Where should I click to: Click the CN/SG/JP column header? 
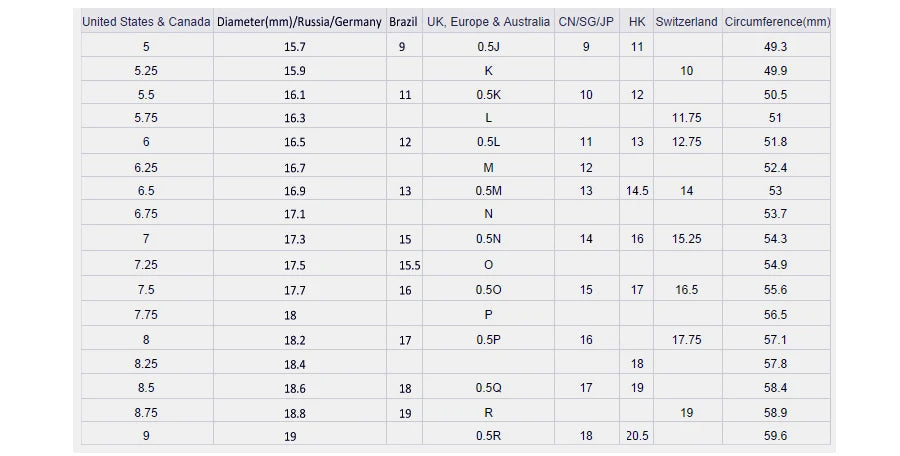pos(586,21)
